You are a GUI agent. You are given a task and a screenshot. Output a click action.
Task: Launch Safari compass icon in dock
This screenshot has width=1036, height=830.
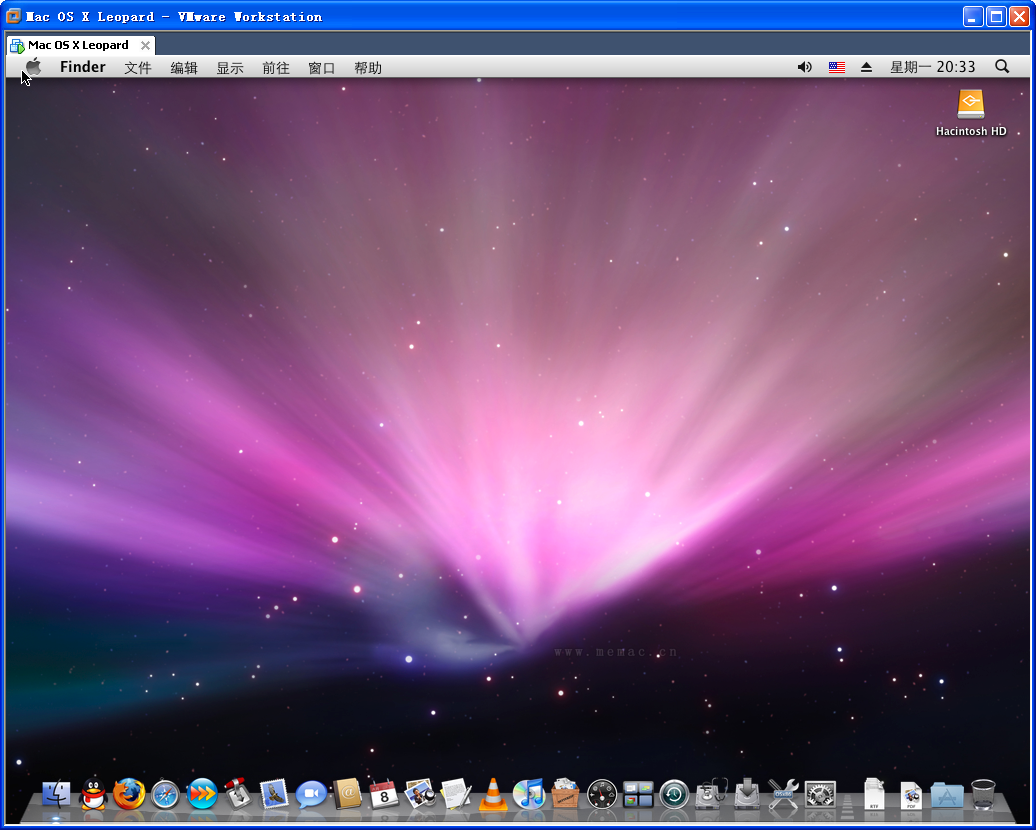pyautogui.click(x=165, y=794)
